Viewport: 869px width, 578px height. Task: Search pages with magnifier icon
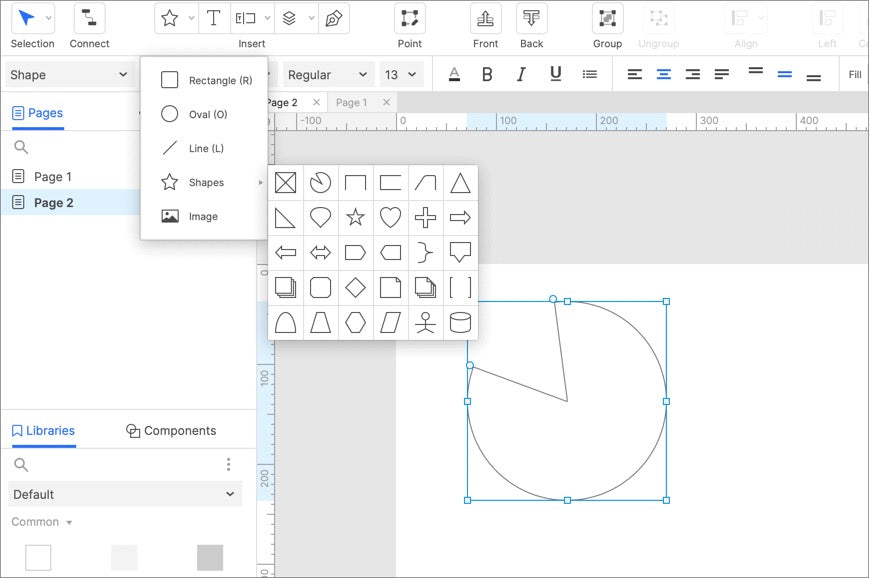[x=21, y=147]
